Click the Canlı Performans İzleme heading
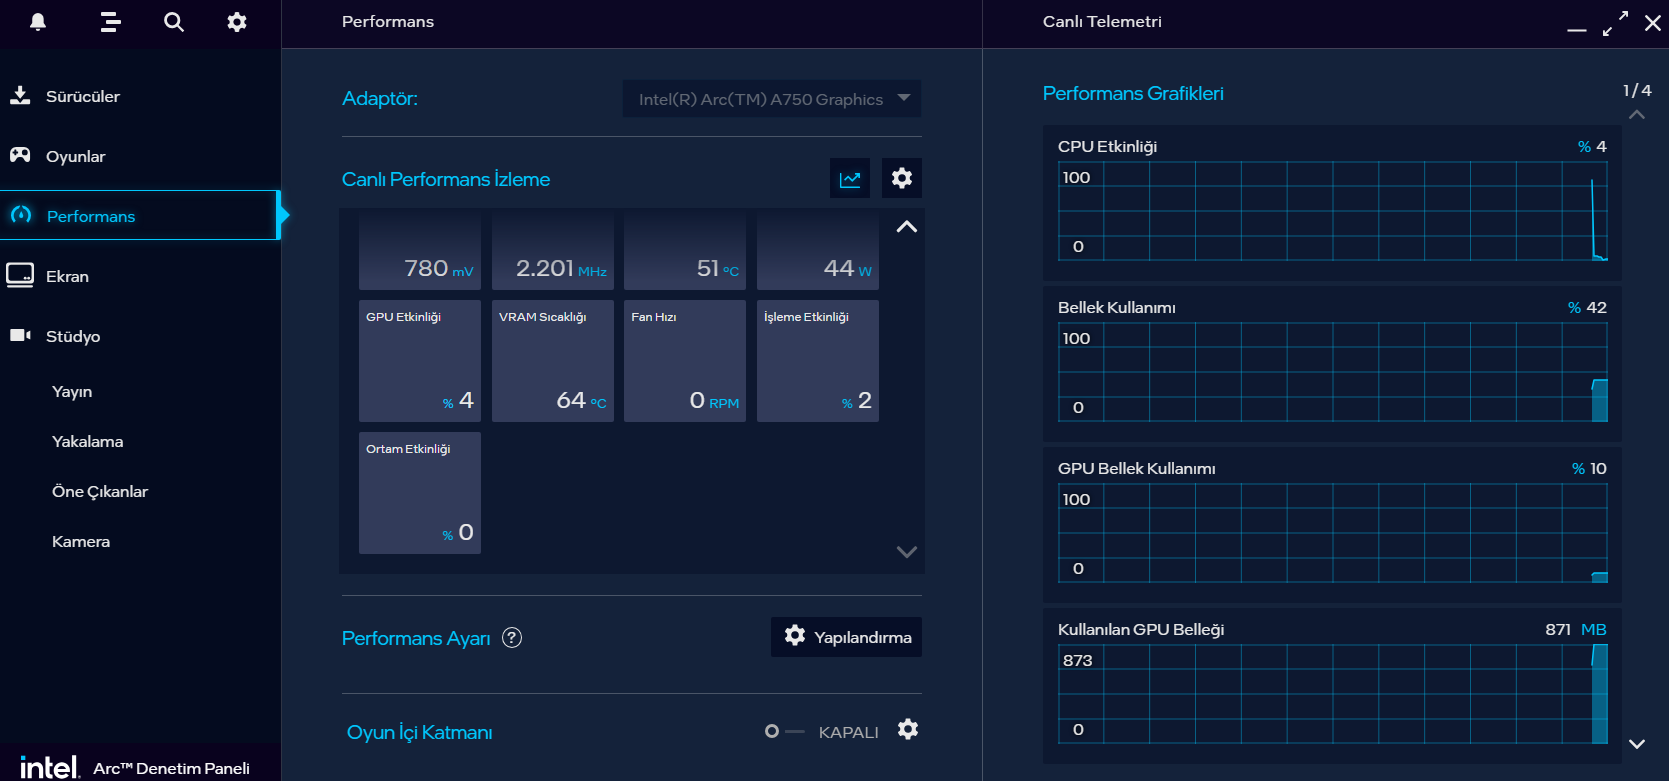This screenshot has height=781, width=1669. click(x=446, y=179)
